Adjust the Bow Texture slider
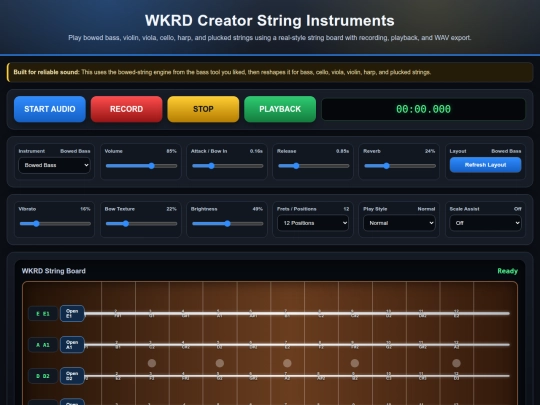 [141, 224]
